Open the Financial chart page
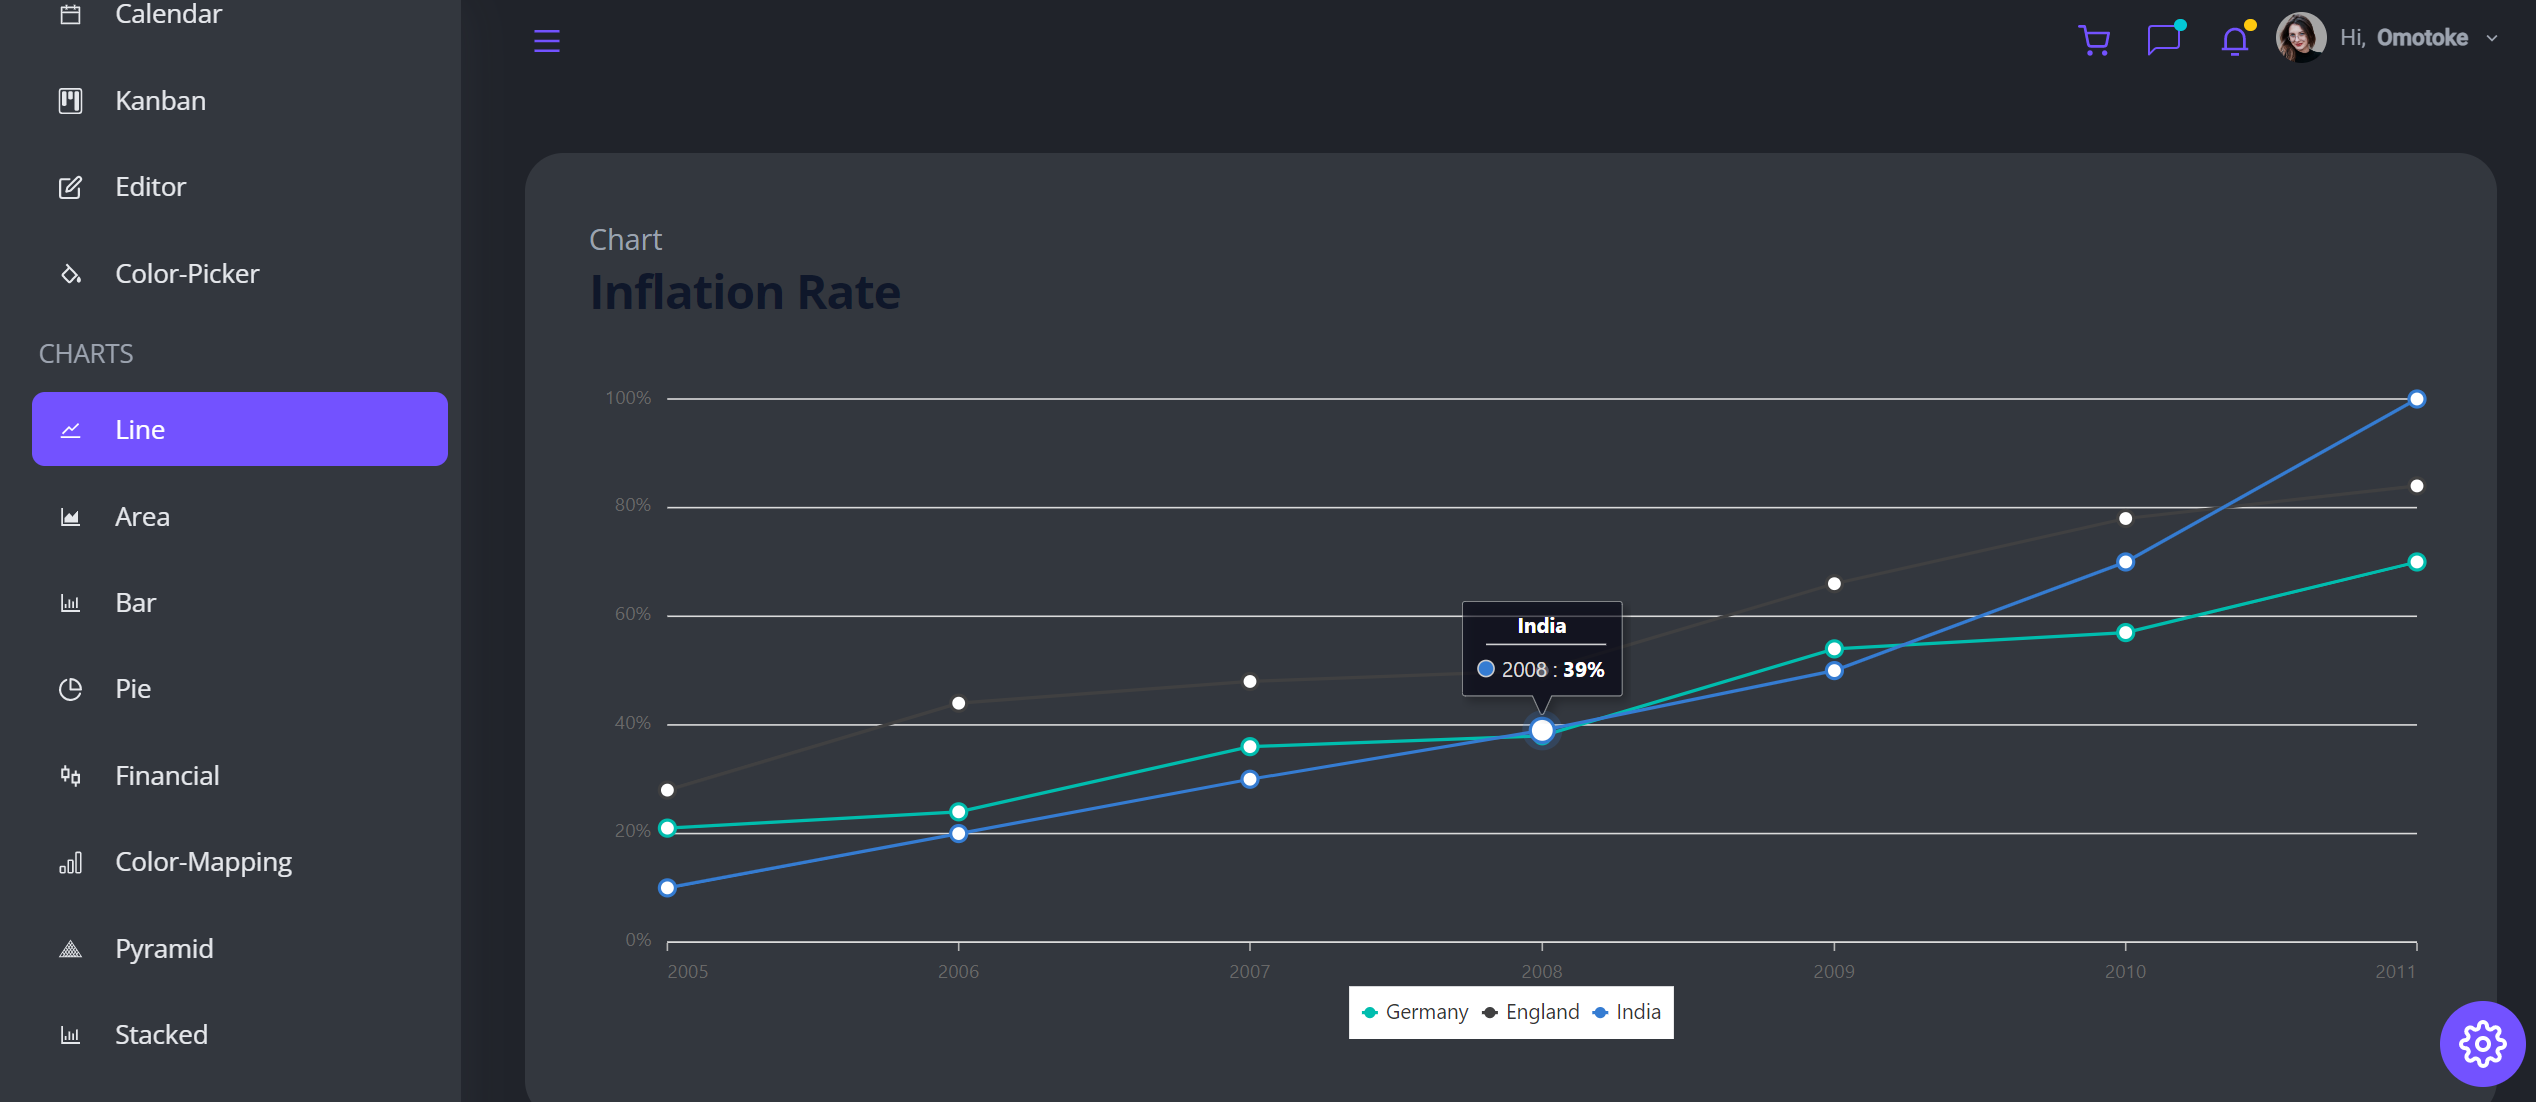 [x=166, y=776]
